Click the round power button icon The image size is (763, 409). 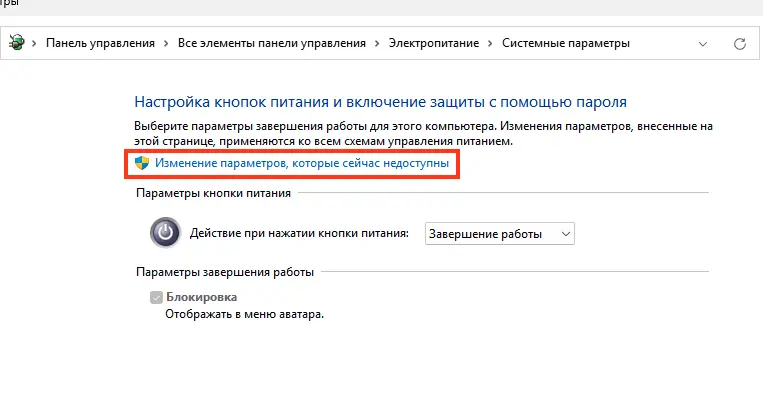click(165, 232)
